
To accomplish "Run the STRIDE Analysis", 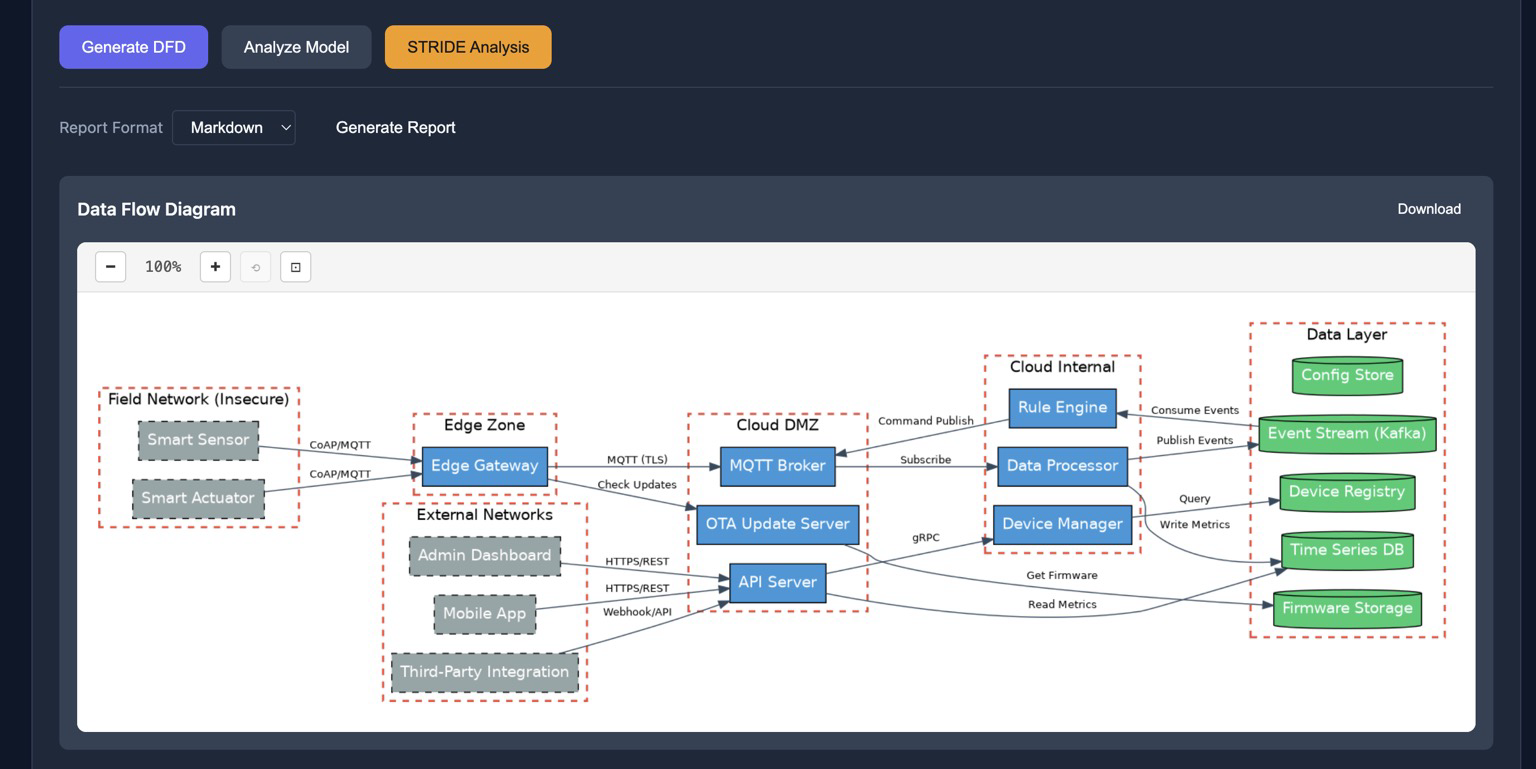I will click(468, 47).
